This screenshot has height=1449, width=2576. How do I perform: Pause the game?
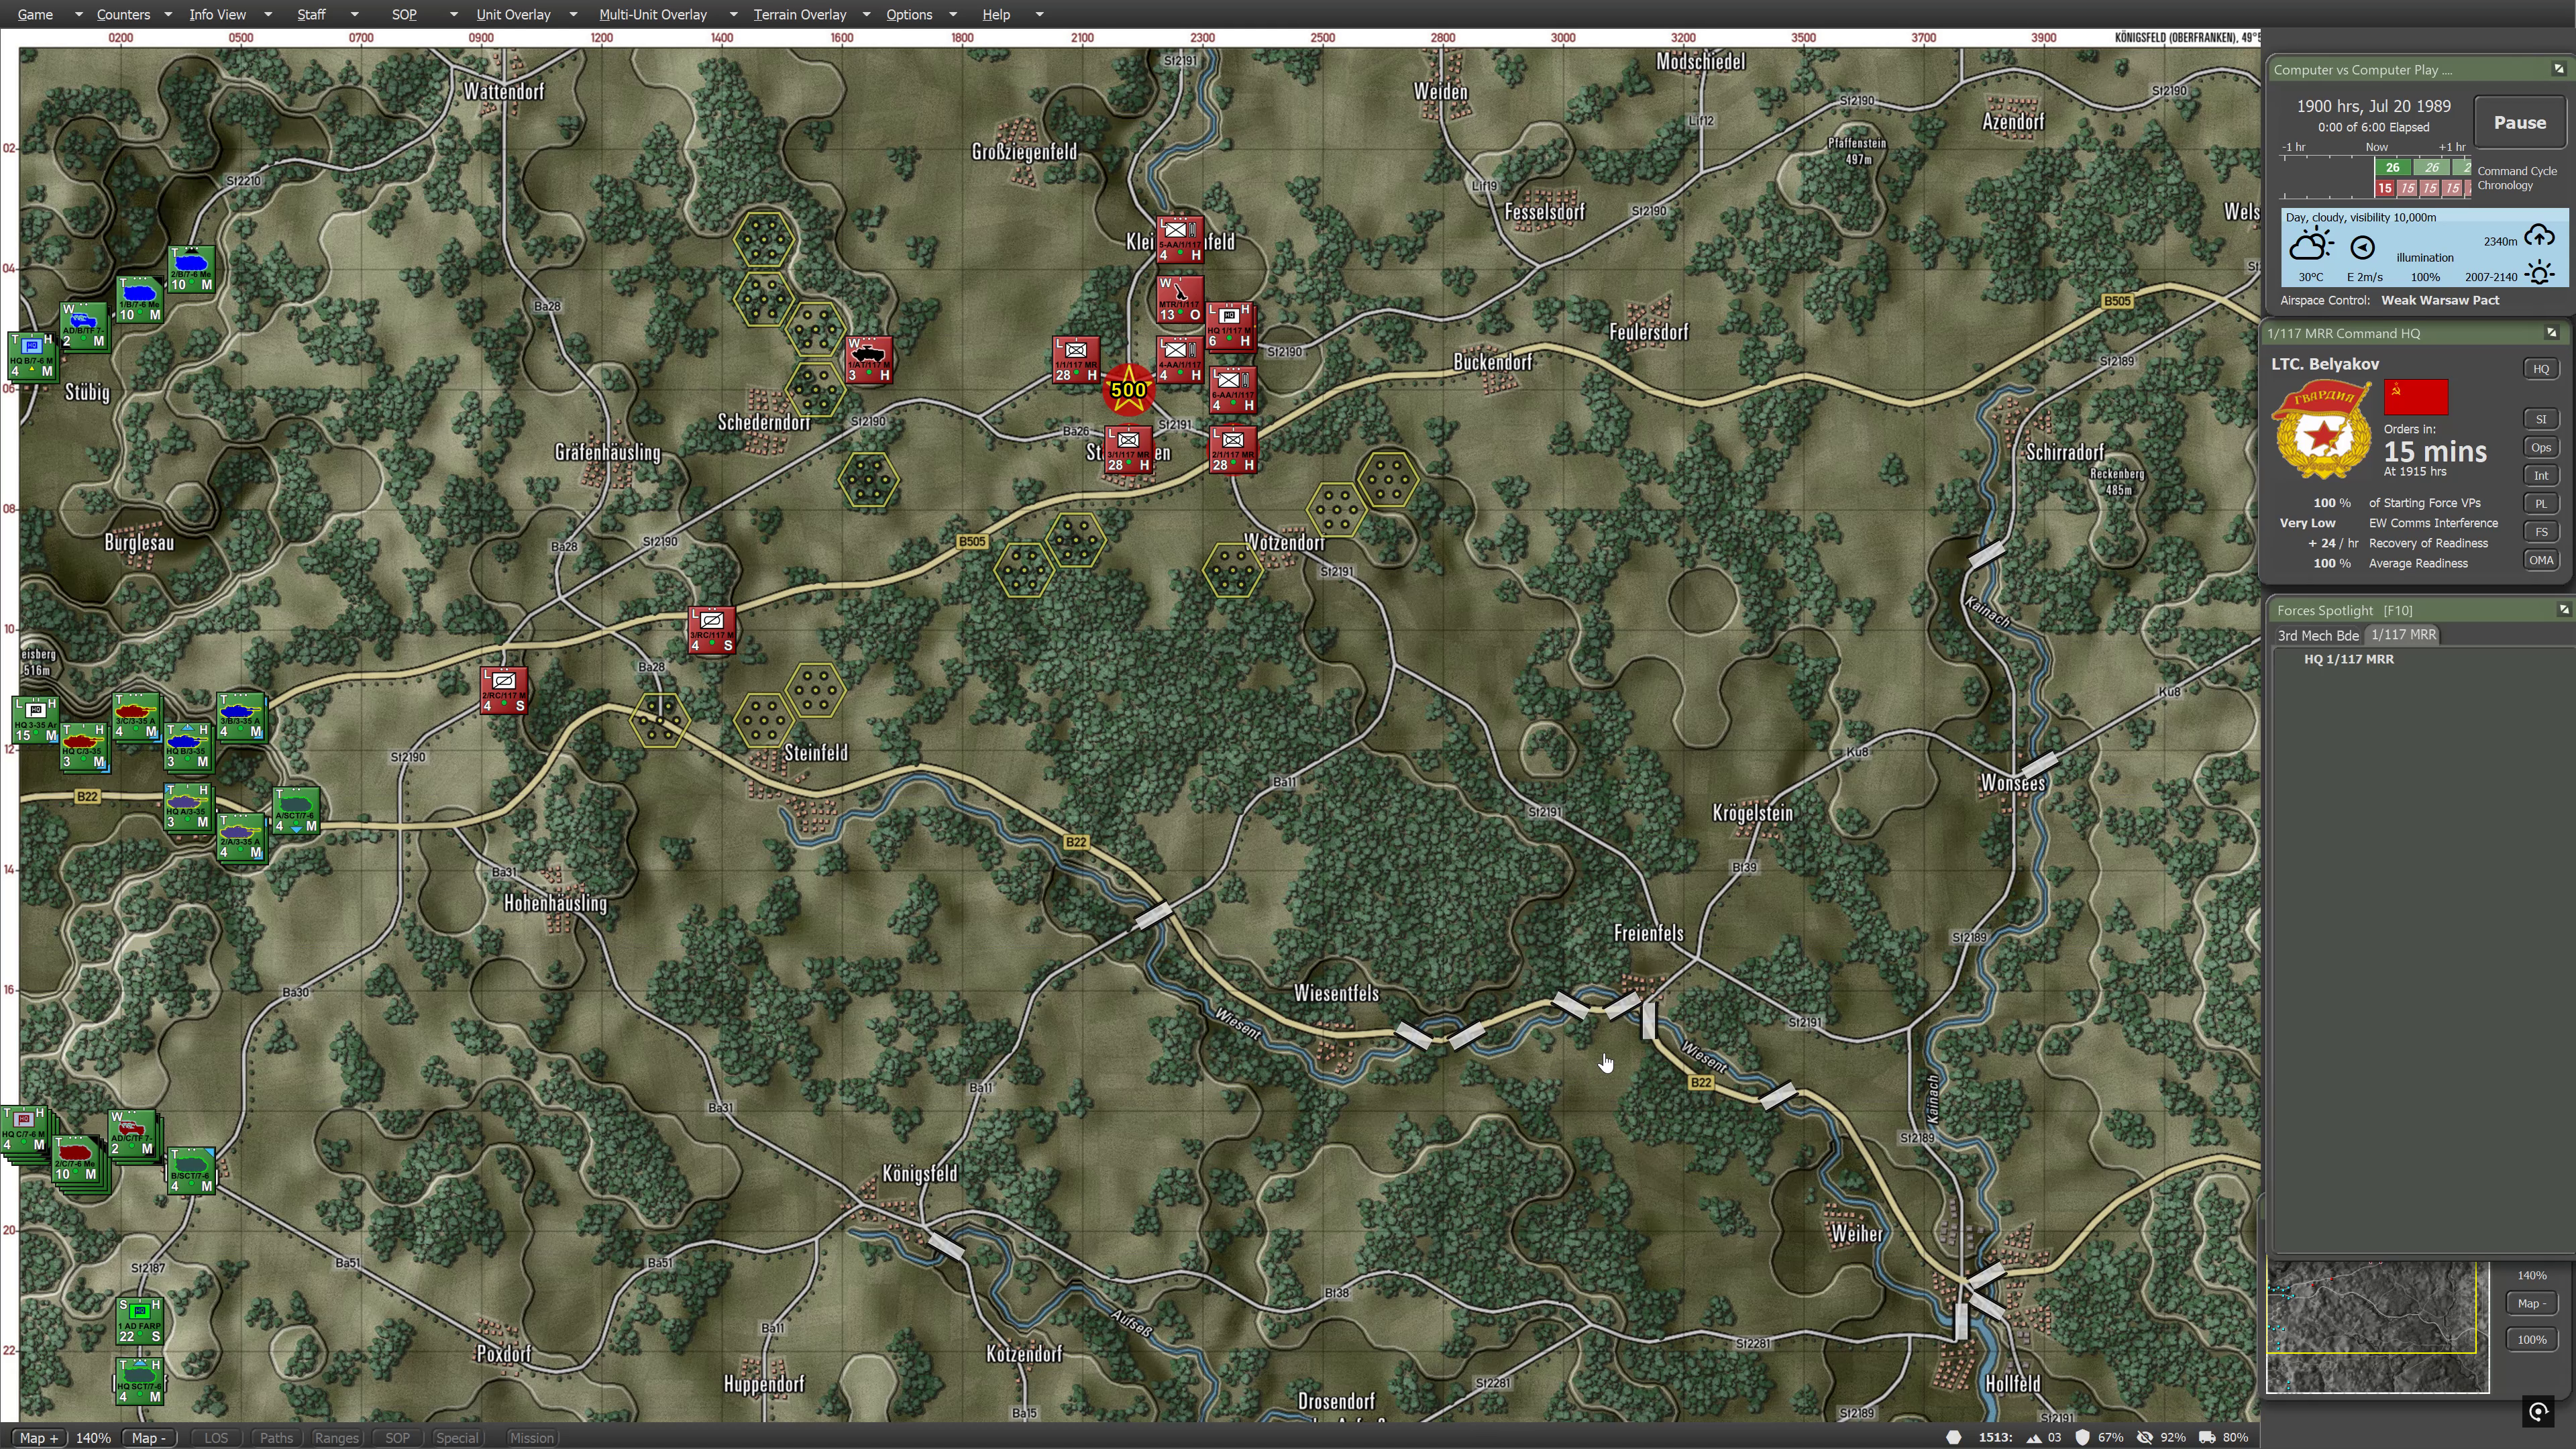(x=2519, y=123)
